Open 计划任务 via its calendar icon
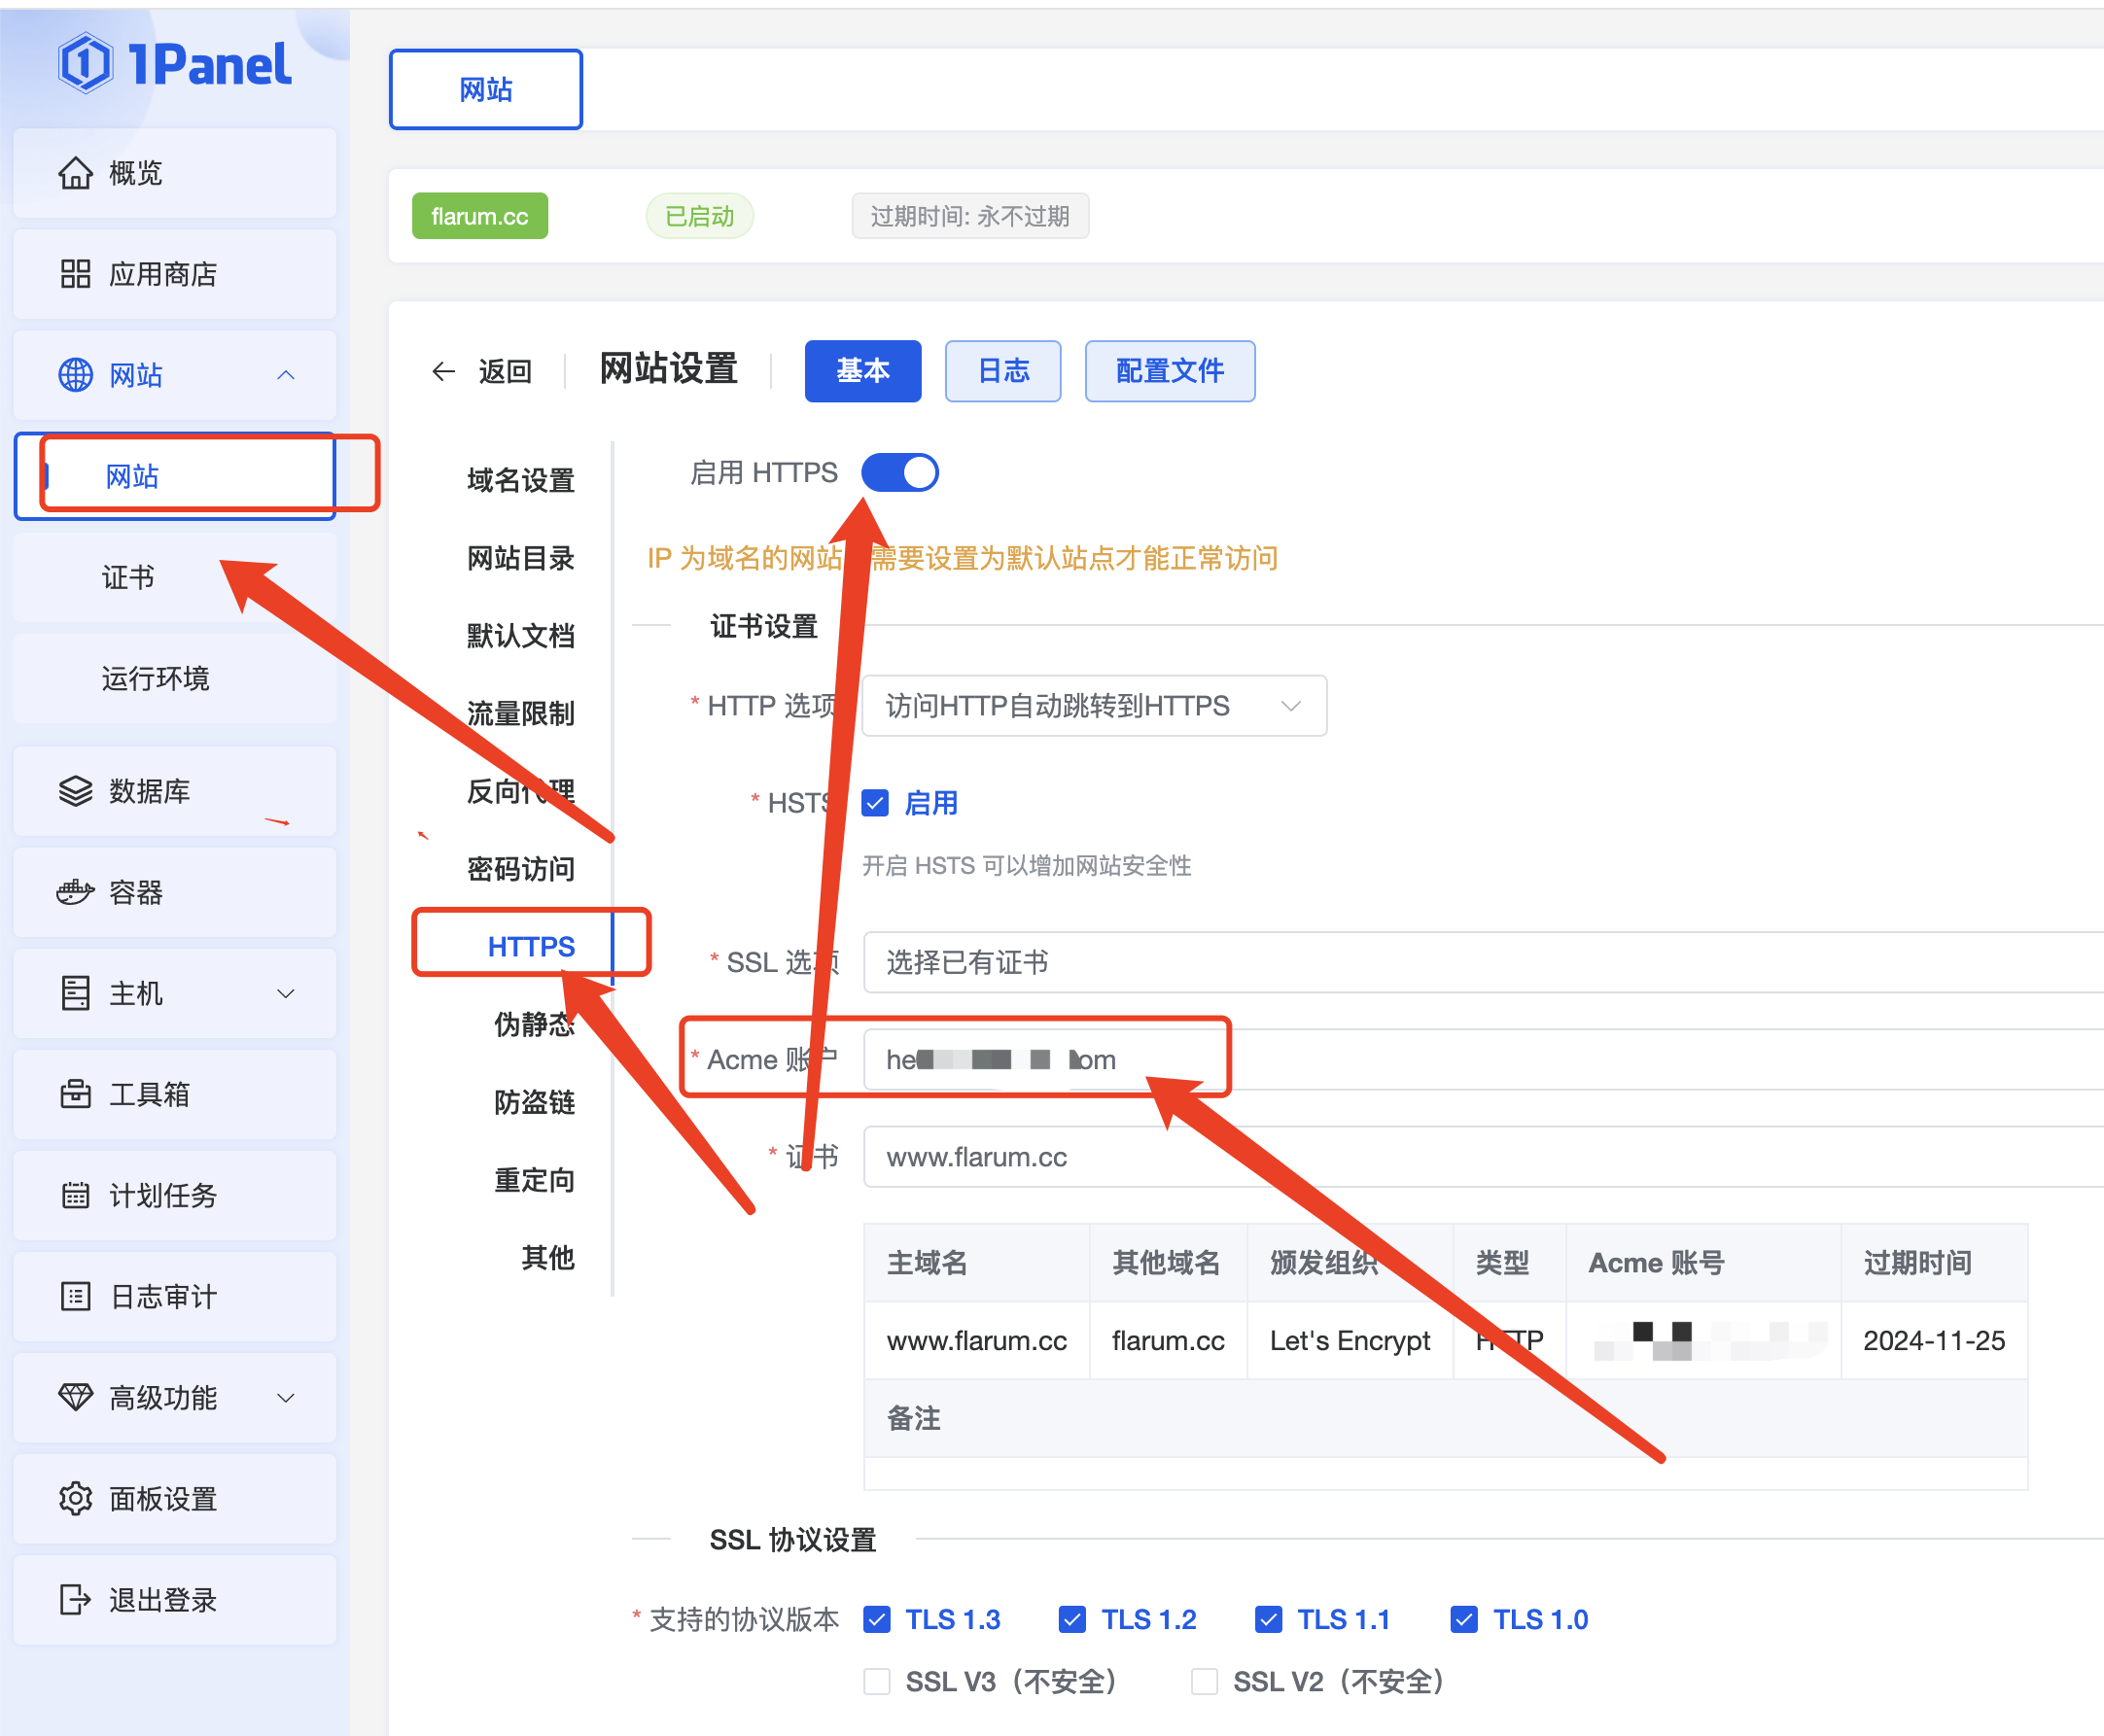Screen dimensions: 2104x1736 point(75,1195)
